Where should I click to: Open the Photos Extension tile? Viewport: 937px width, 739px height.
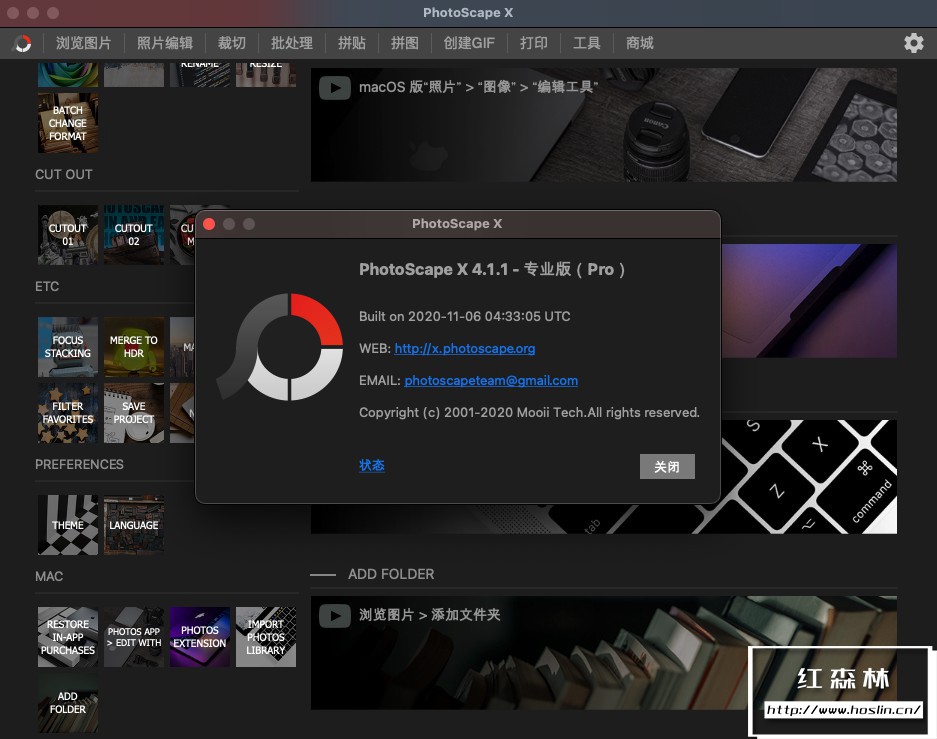[x=200, y=637]
